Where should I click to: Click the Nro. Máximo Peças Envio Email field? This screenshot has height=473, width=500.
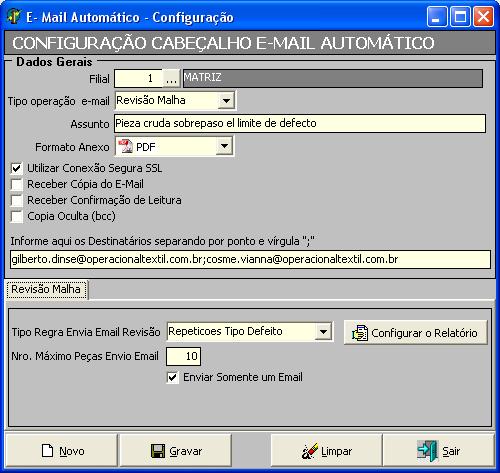point(183,356)
